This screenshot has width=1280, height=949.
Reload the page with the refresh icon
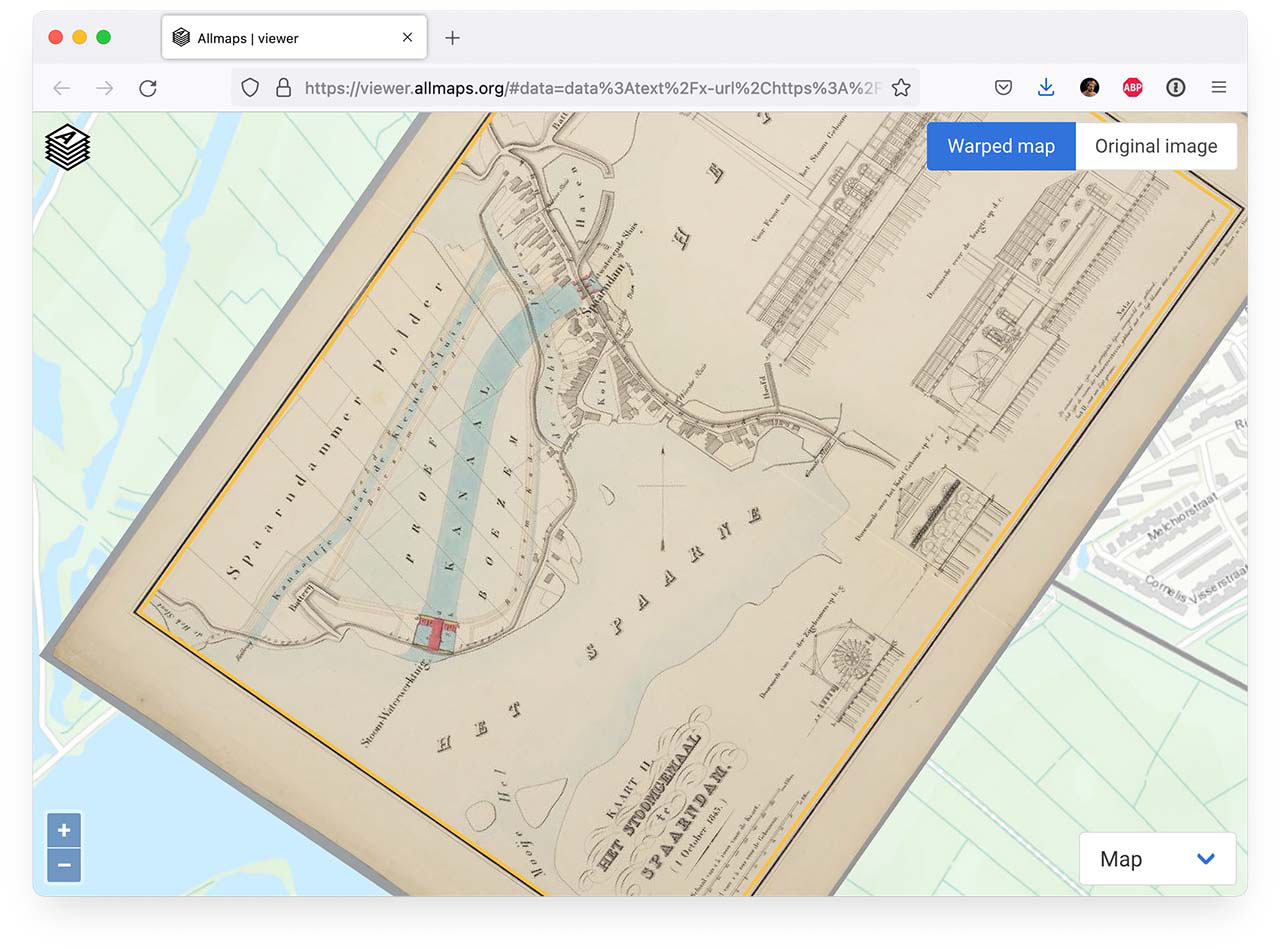[148, 88]
